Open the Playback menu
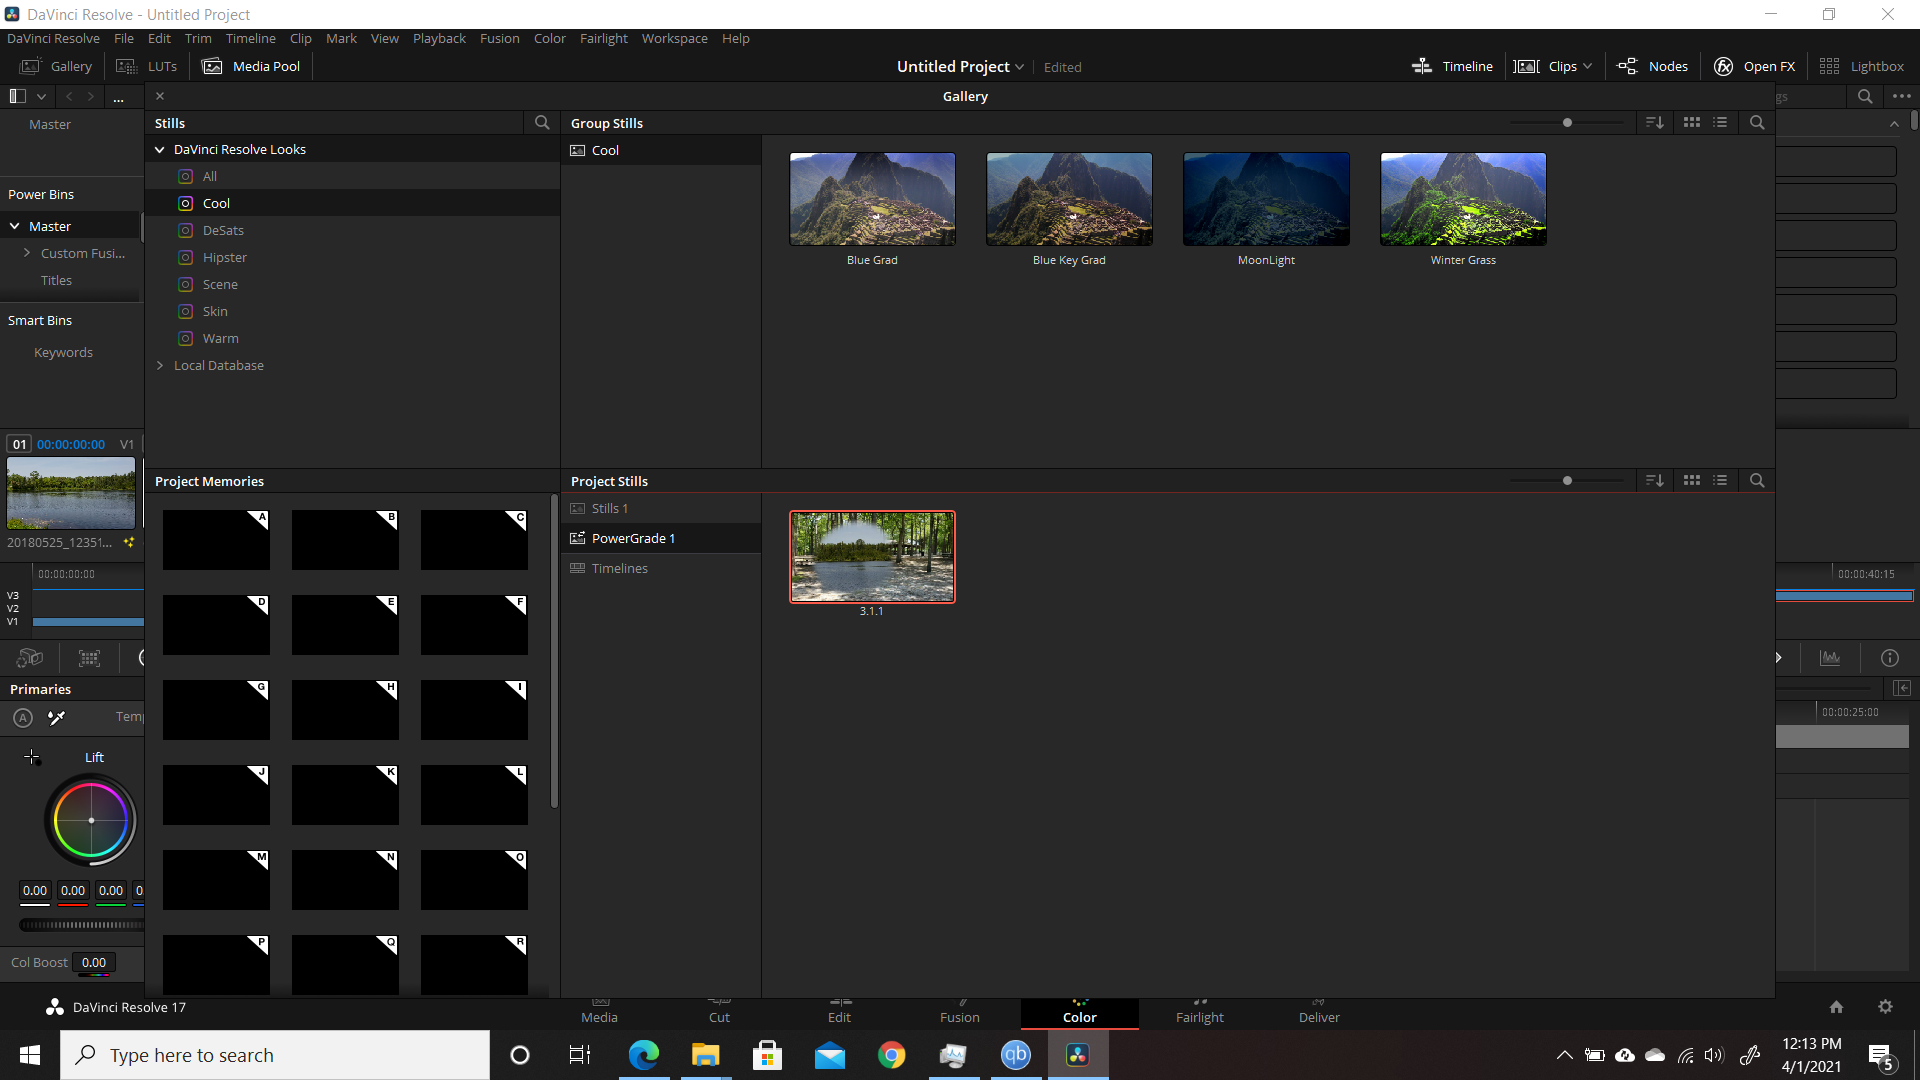The height and width of the screenshot is (1080, 1920). [439, 38]
